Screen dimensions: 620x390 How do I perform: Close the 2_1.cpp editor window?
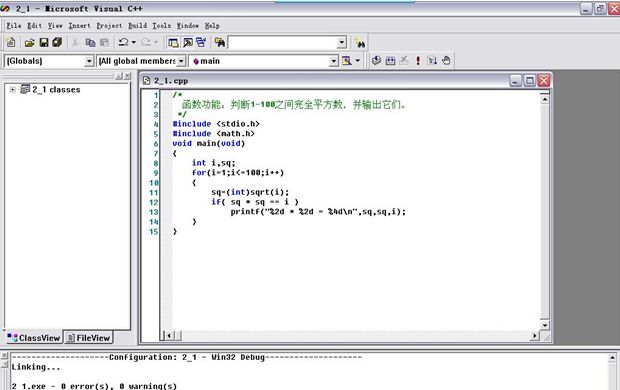coord(544,81)
